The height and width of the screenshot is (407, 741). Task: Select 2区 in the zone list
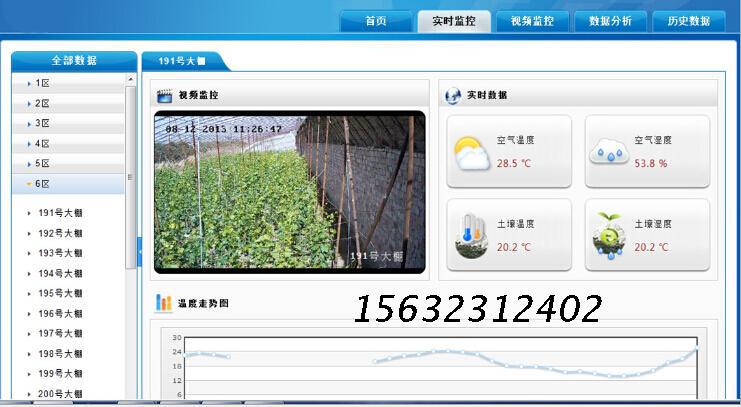tap(69, 104)
